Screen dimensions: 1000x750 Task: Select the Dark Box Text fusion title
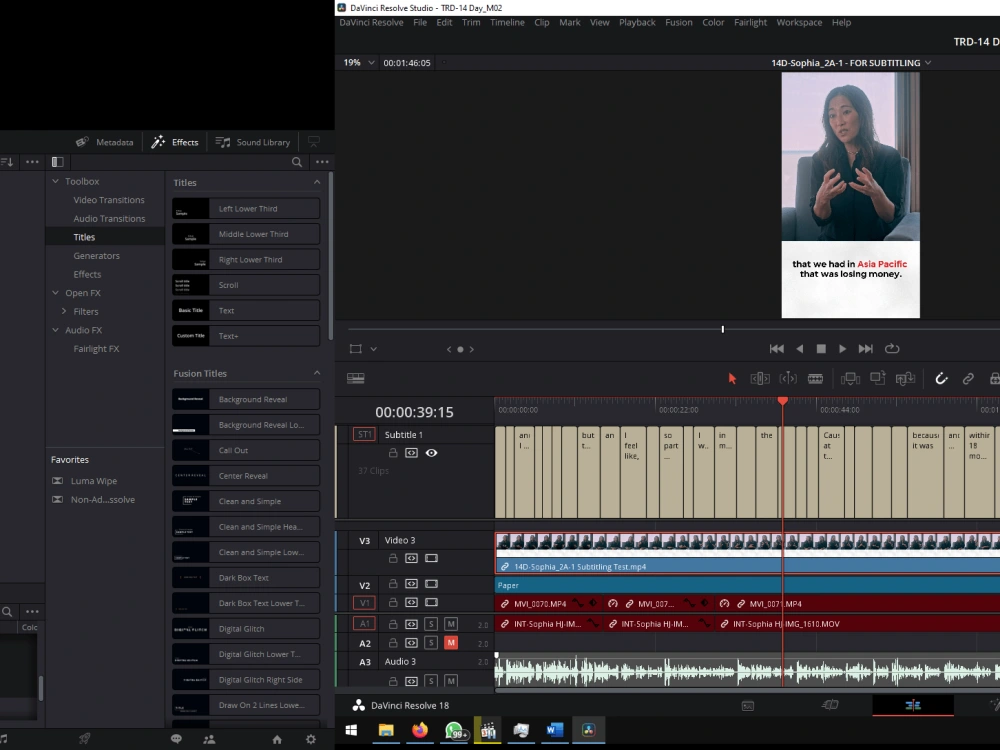pyautogui.click(x=246, y=578)
